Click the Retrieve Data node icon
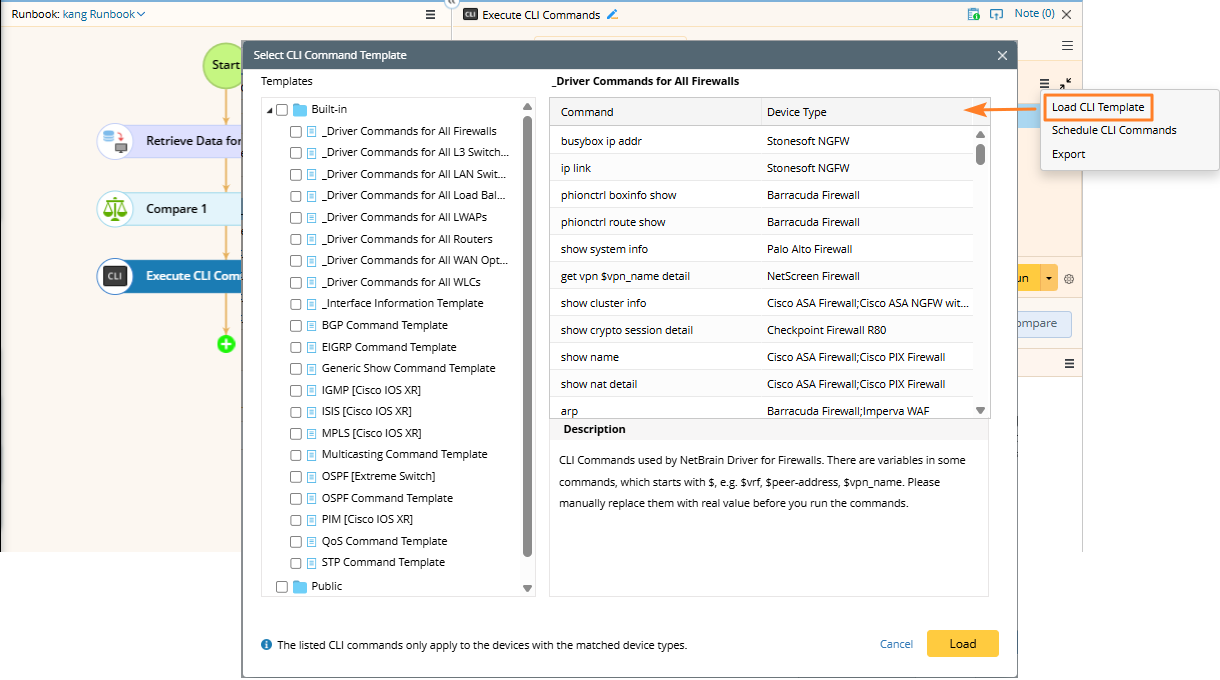The image size is (1220, 680). (115, 141)
